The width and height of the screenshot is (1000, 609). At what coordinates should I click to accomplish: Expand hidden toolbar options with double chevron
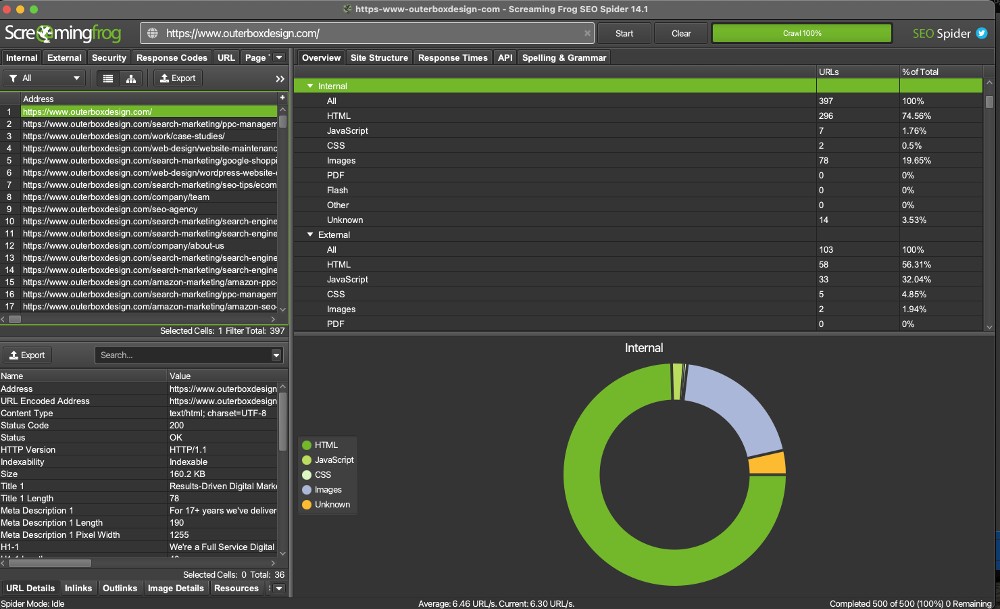coord(279,78)
